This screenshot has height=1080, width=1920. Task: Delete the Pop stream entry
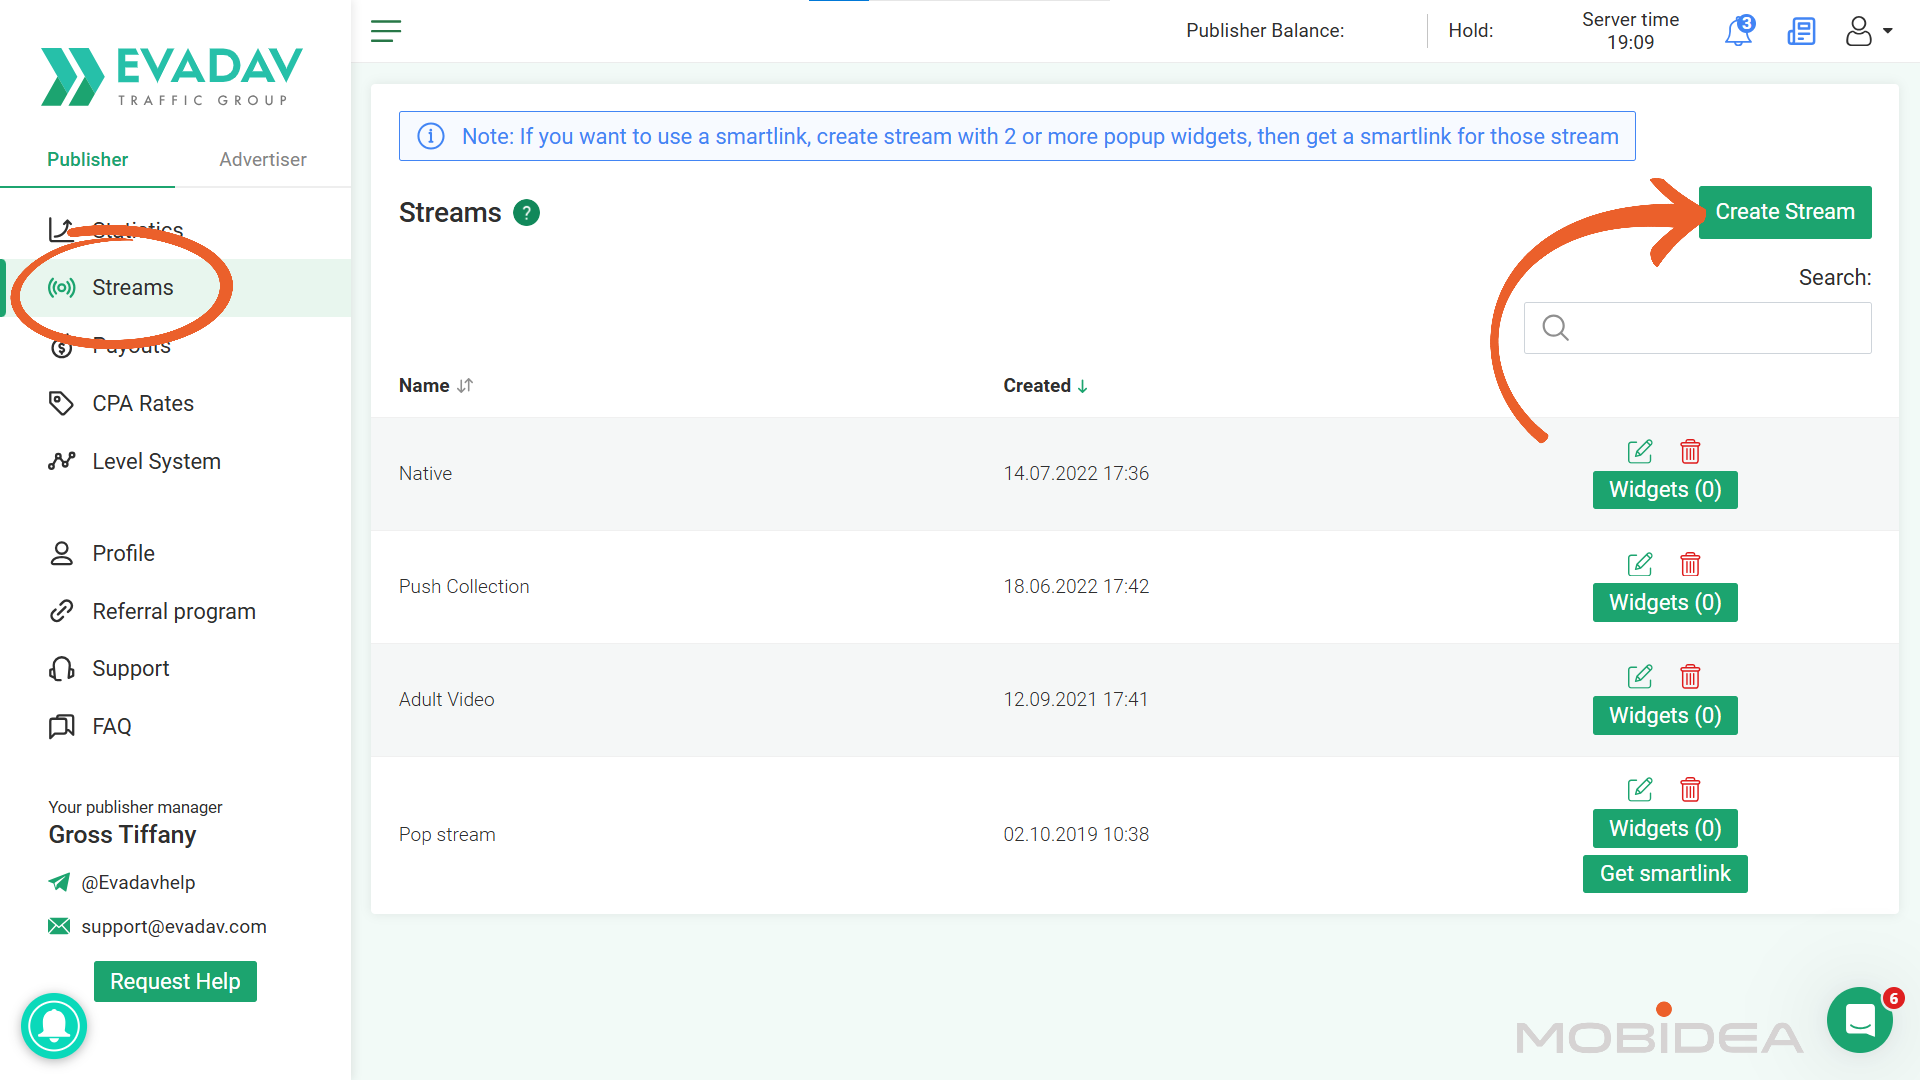click(x=1690, y=789)
